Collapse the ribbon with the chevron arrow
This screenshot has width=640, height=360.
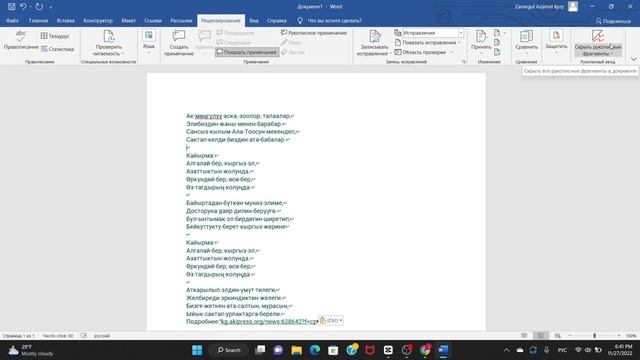(x=633, y=59)
